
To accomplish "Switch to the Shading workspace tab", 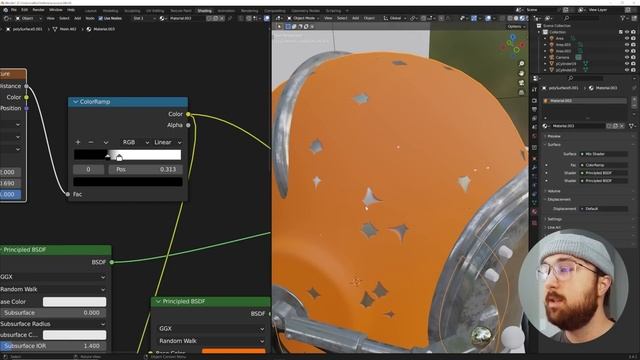I will point(204,11).
